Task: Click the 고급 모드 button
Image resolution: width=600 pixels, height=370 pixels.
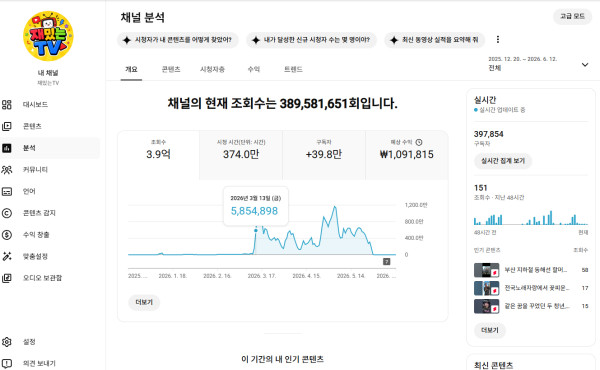Action: point(572,16)
